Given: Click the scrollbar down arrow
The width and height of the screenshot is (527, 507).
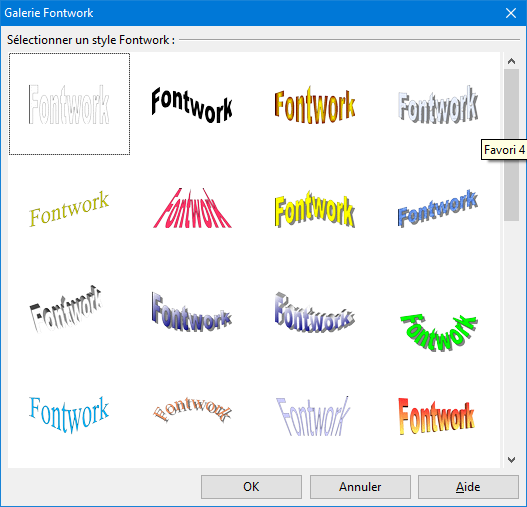Looking at the screenshot, I should pyautogui.click(x=512, y=459).
